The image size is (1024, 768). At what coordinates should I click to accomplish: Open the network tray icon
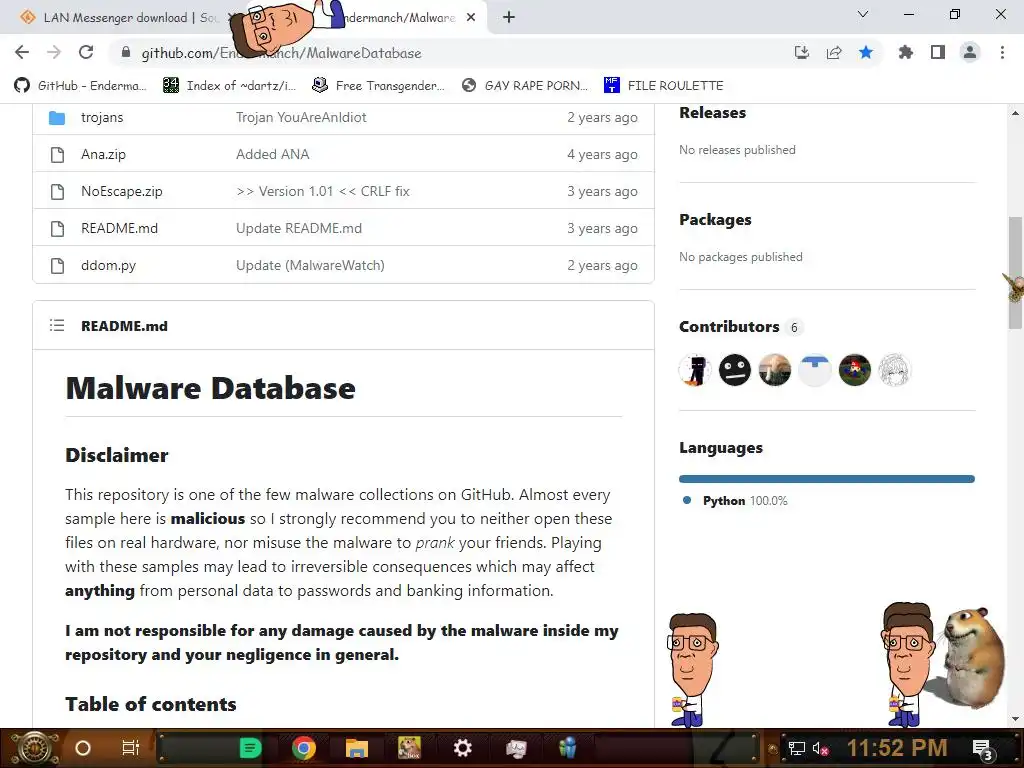click(796, 748)
